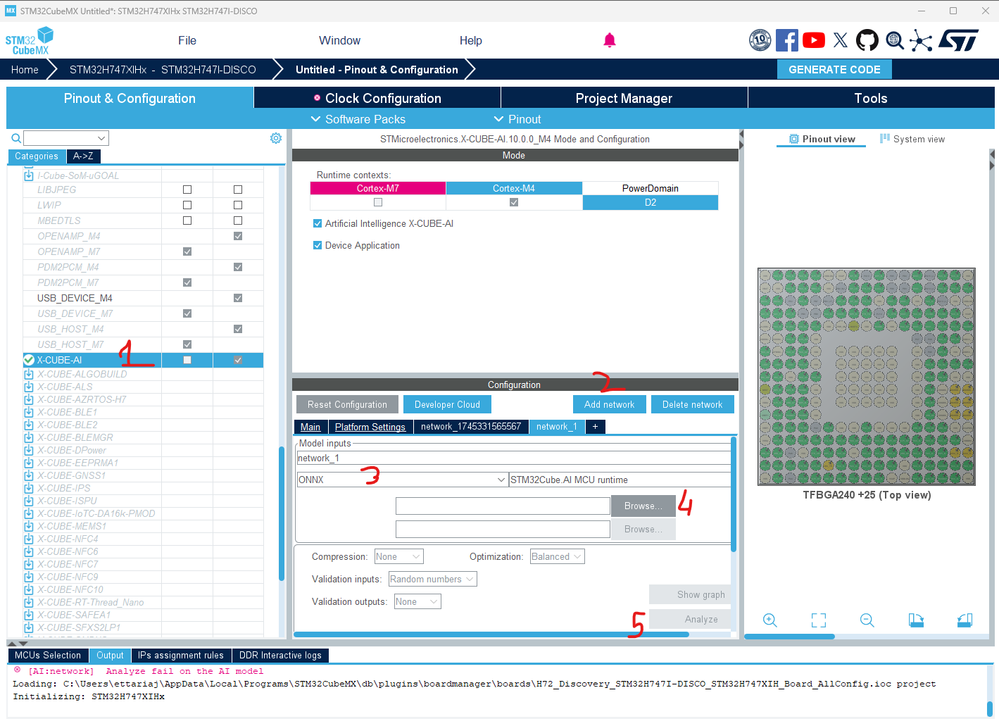The image size is (999, 724).
Task: Open the GitHub icon link
Action: click(x=866, y=40)
